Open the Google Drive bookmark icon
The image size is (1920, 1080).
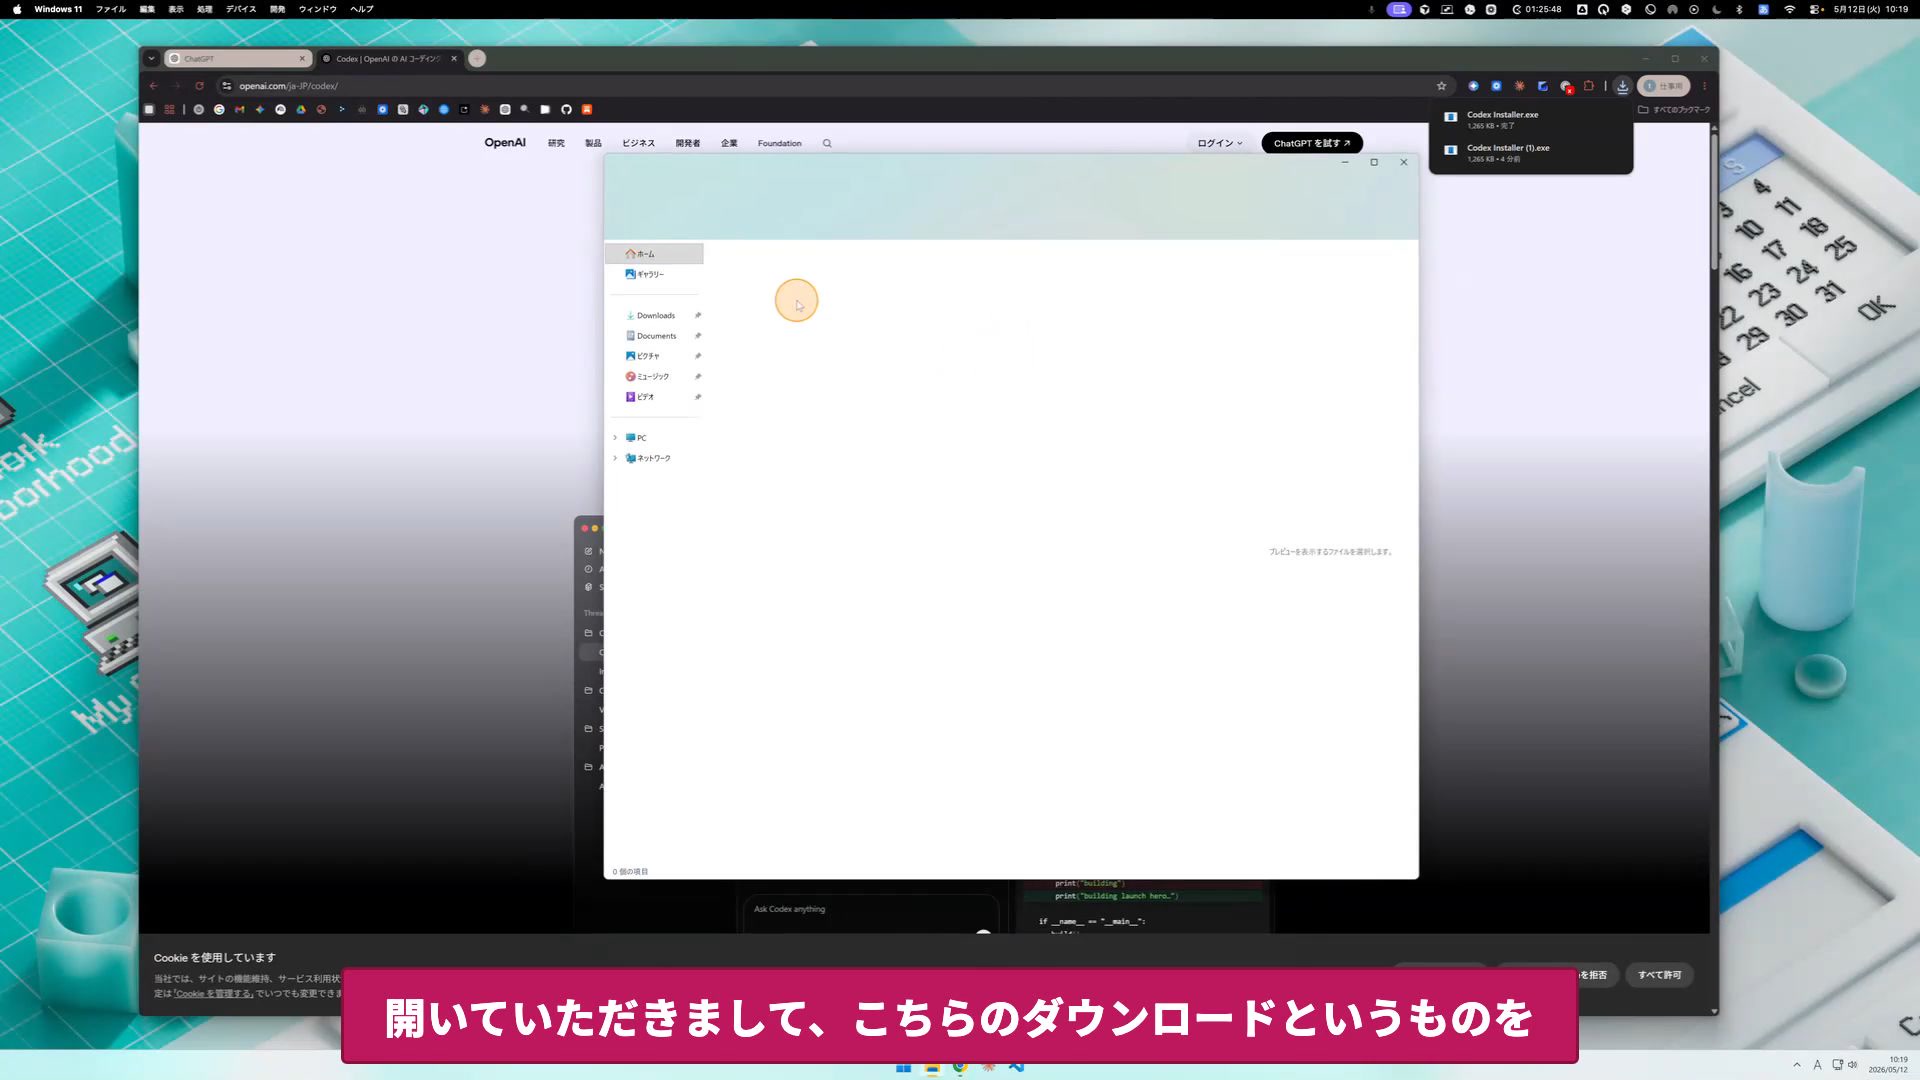tap(300, 110)
